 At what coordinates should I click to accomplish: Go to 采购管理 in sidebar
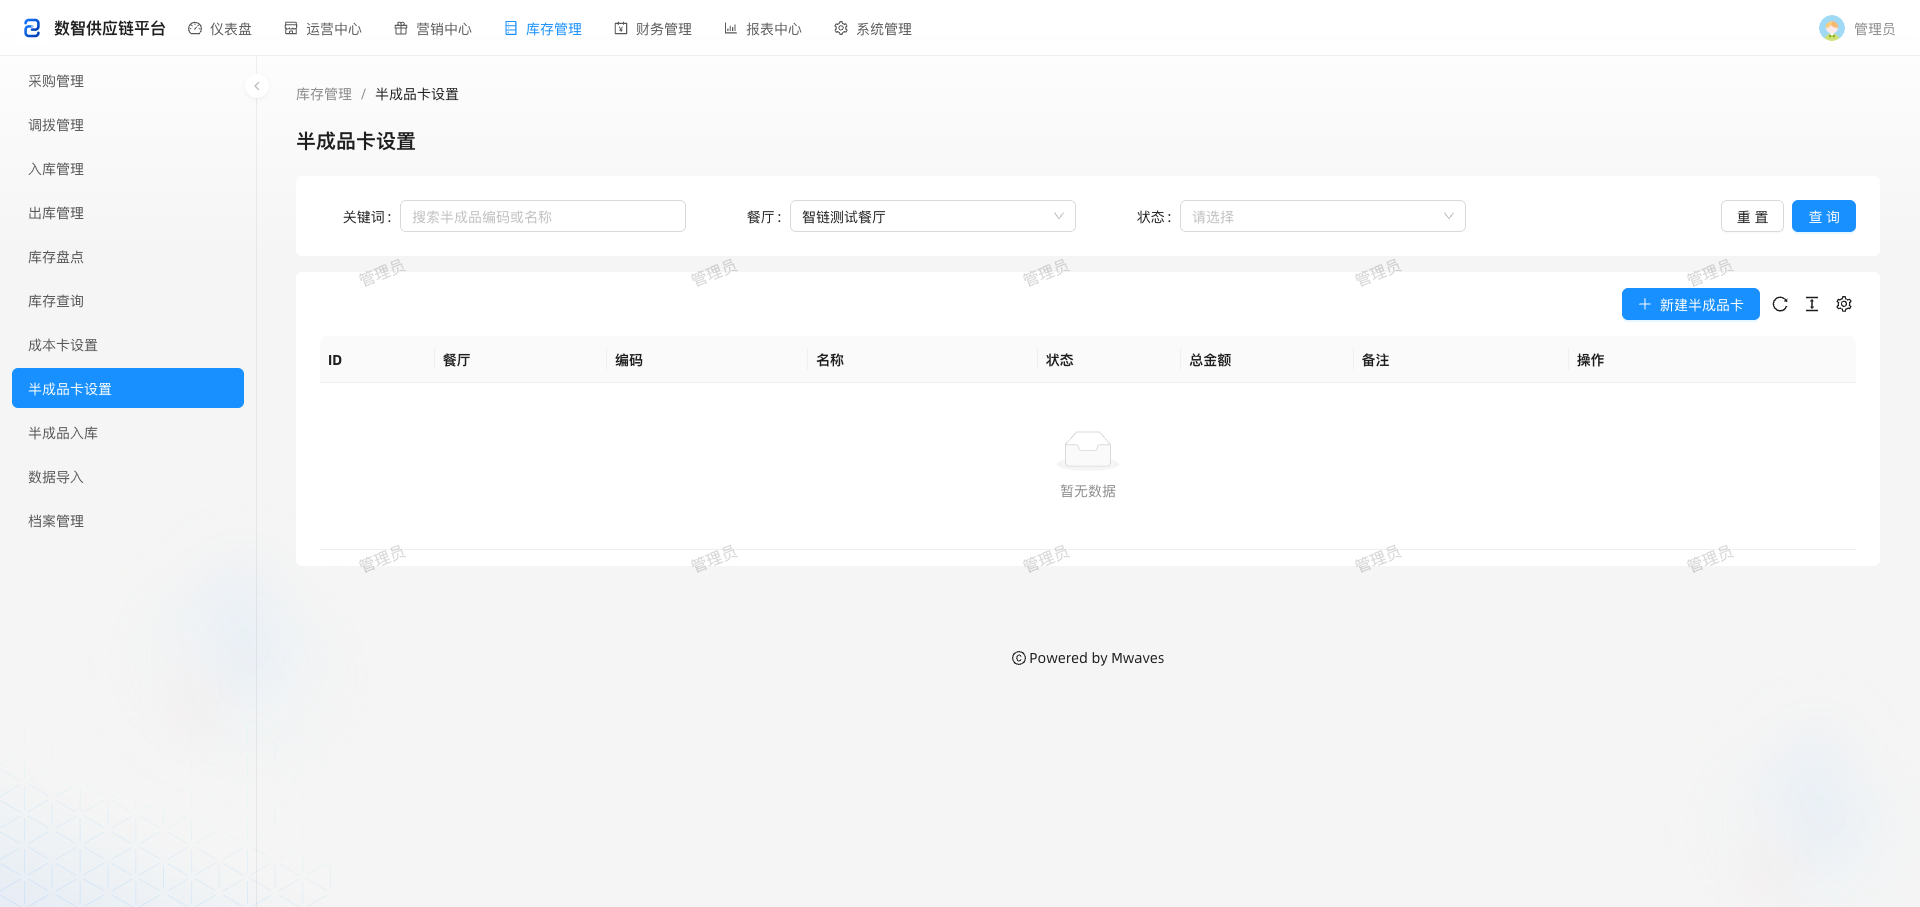click(128, 81)
